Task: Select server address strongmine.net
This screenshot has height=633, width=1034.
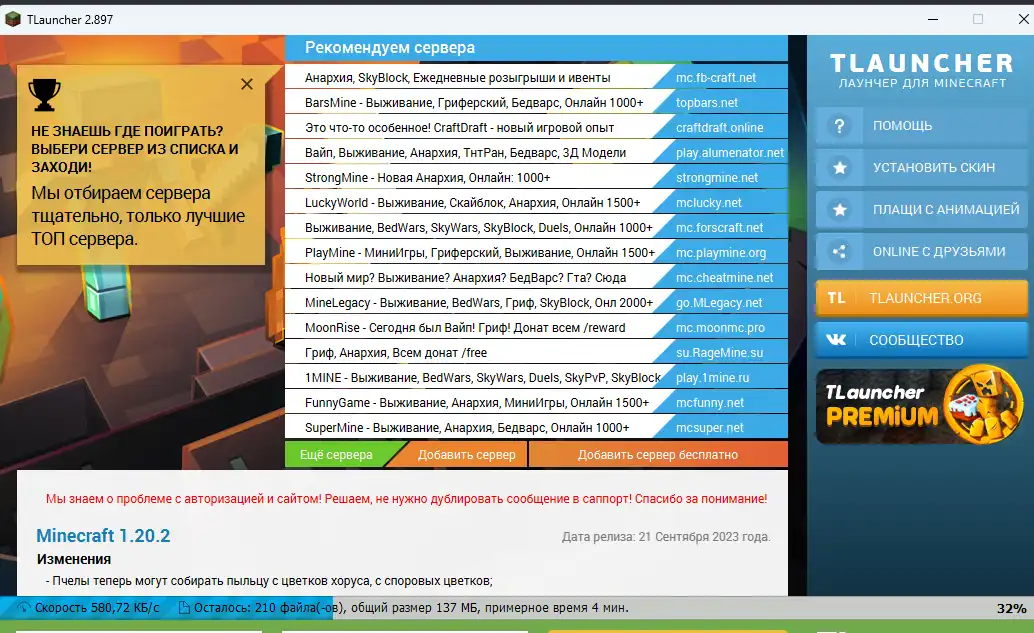Action: pyautogui.click(x=717, y=178)
